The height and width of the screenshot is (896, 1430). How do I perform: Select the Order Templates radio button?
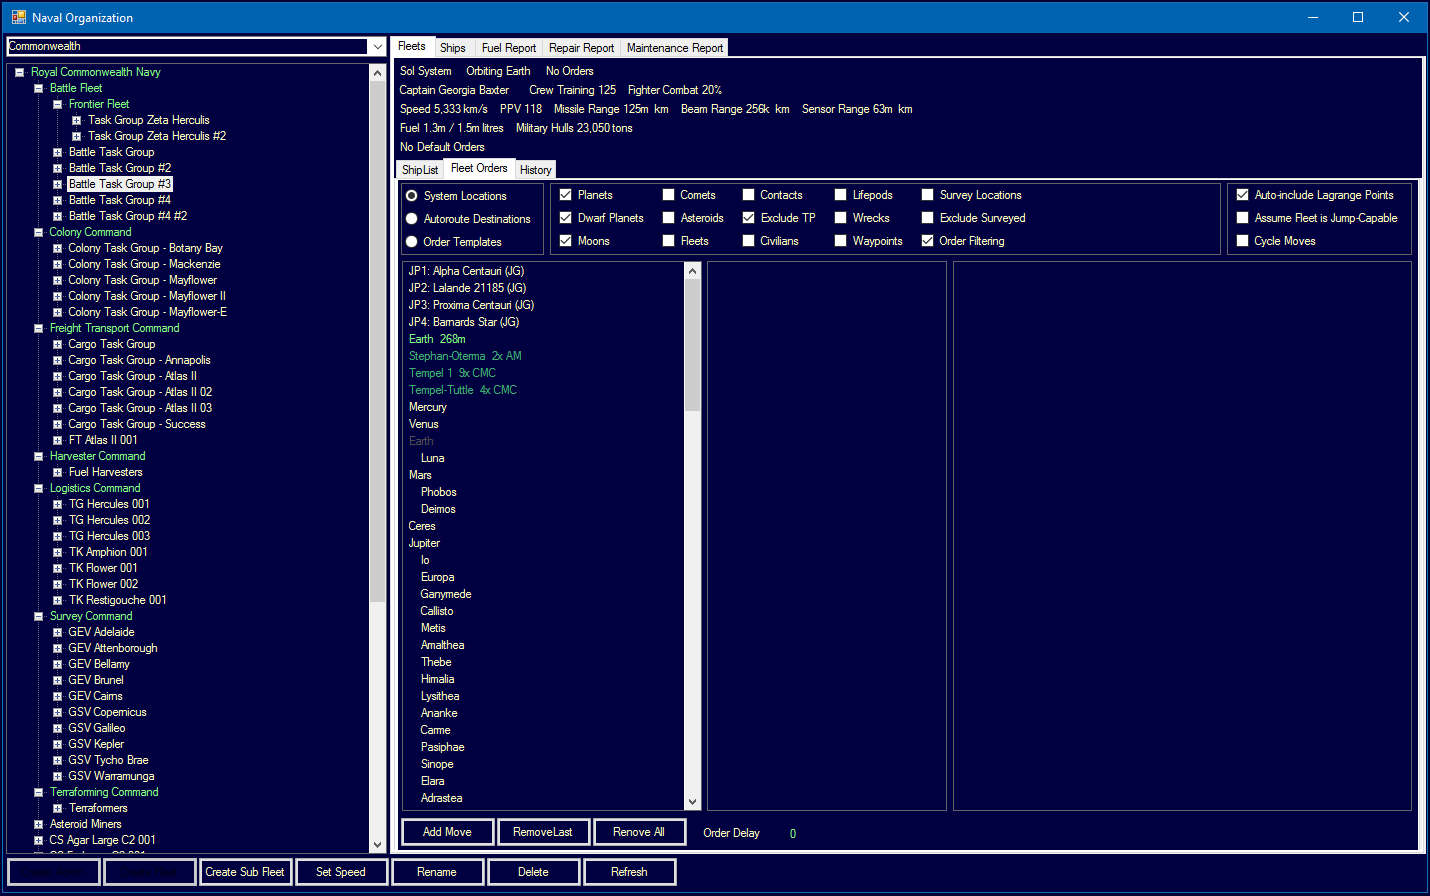click(x=411, y=242)
